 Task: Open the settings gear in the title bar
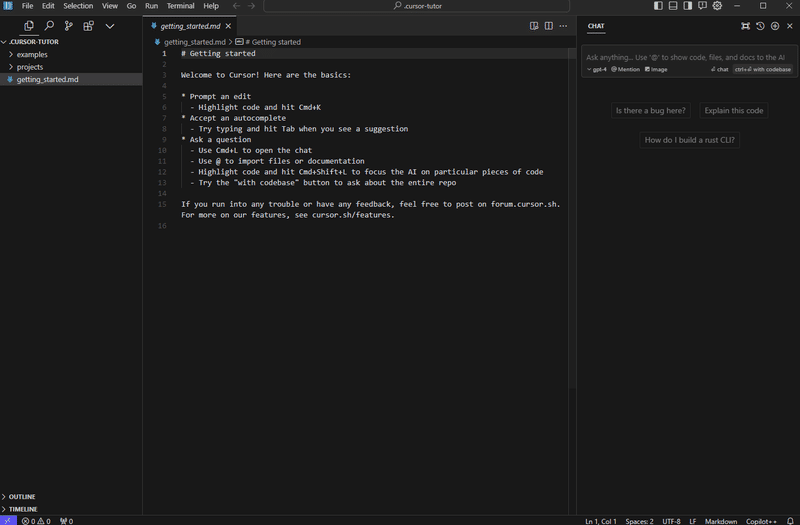pyautogui.click(x=717, y=6)
